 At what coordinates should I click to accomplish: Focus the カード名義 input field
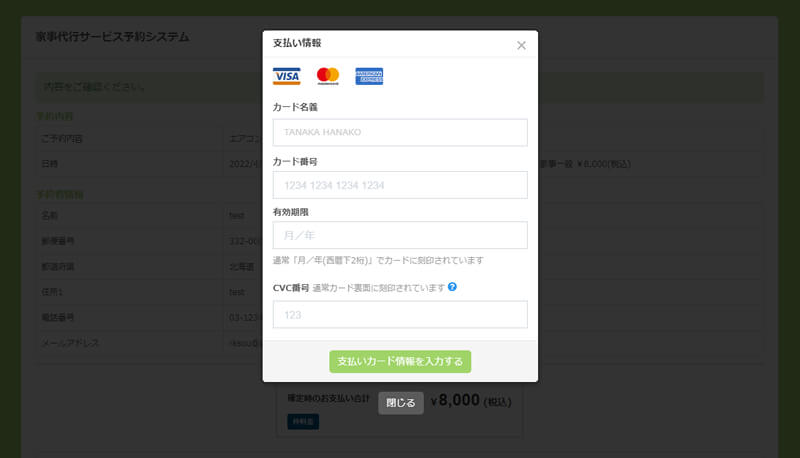pyautogui.click(x=400, y=132)
